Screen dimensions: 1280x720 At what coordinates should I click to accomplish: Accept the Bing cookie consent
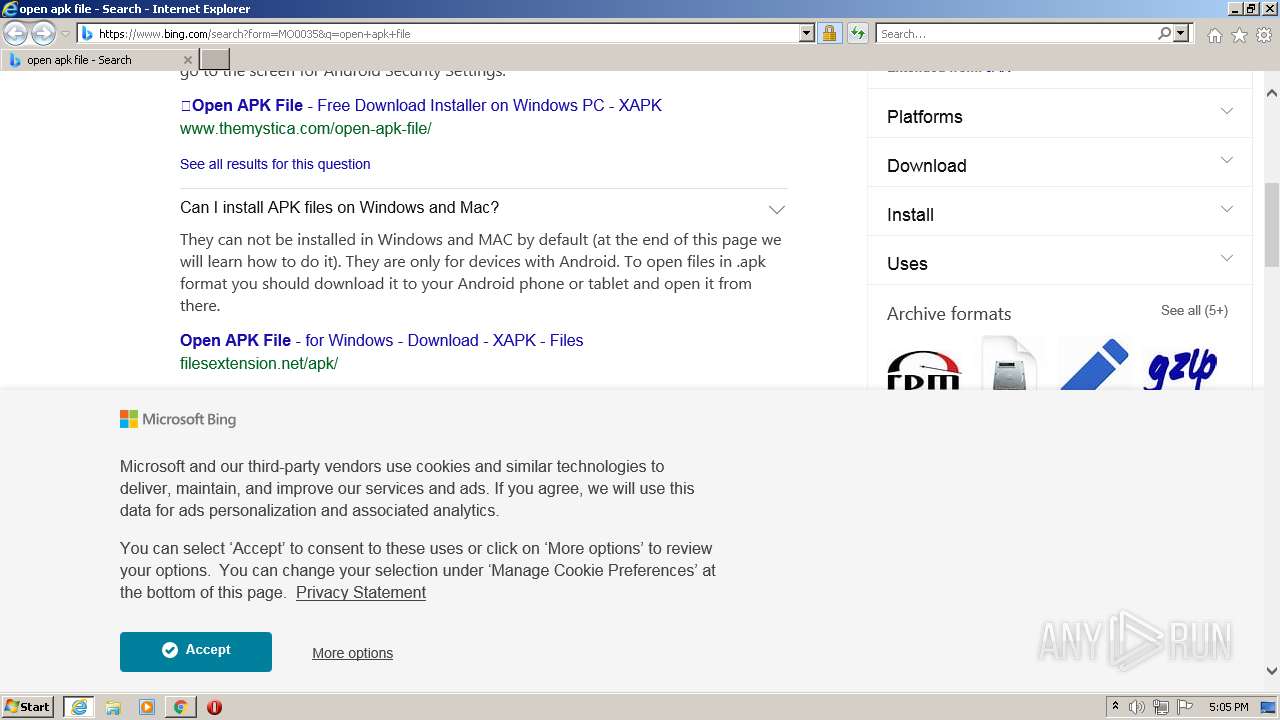[196, 651]
